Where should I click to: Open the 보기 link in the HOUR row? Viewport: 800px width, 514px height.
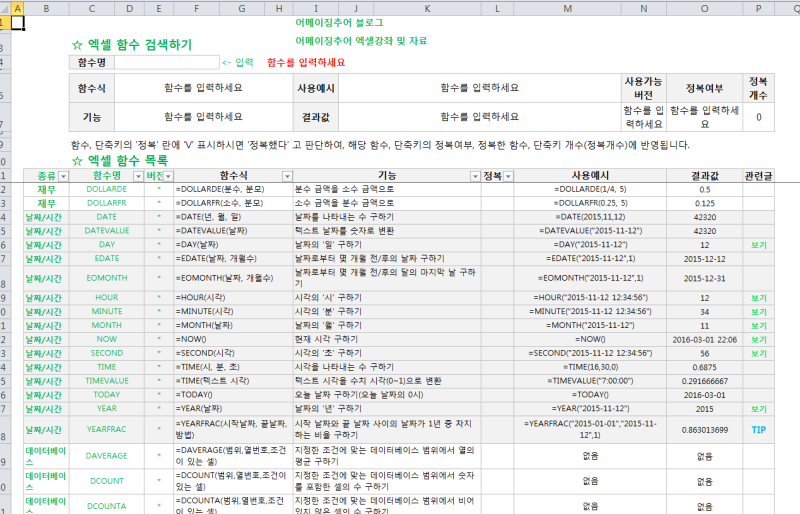click(x=758, y=298)
